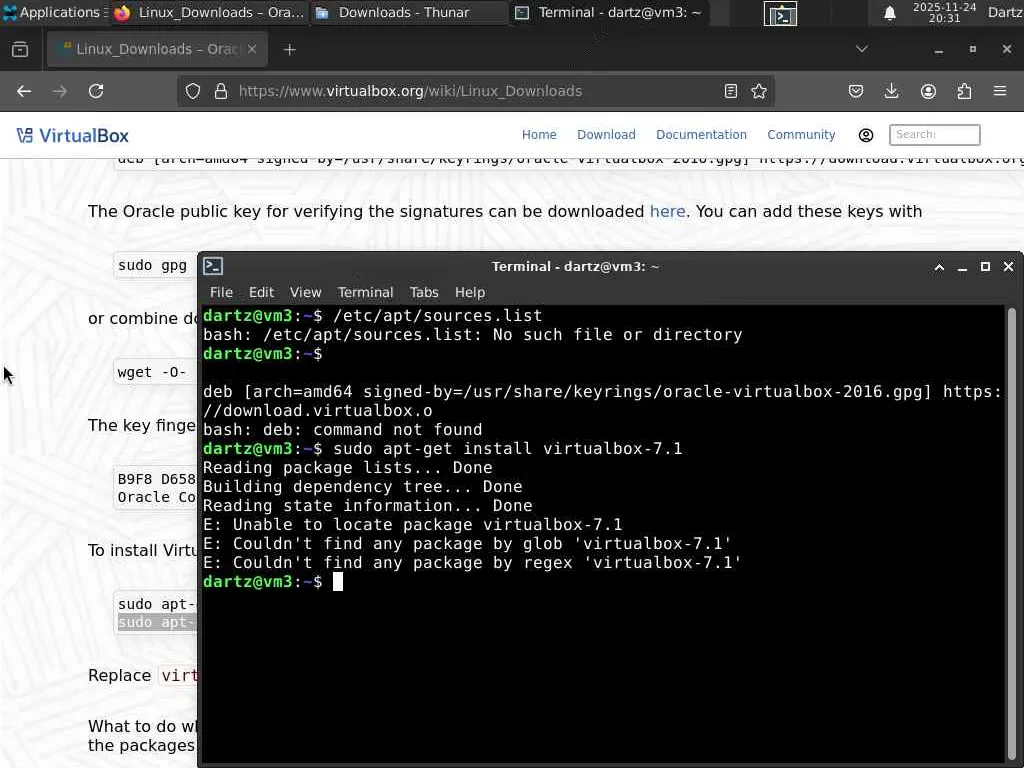The height and width of the screenshot is (768, 1024).
Task: Click the clock showing 2025-11-24 20:31
Action: (x=944, y=12)
